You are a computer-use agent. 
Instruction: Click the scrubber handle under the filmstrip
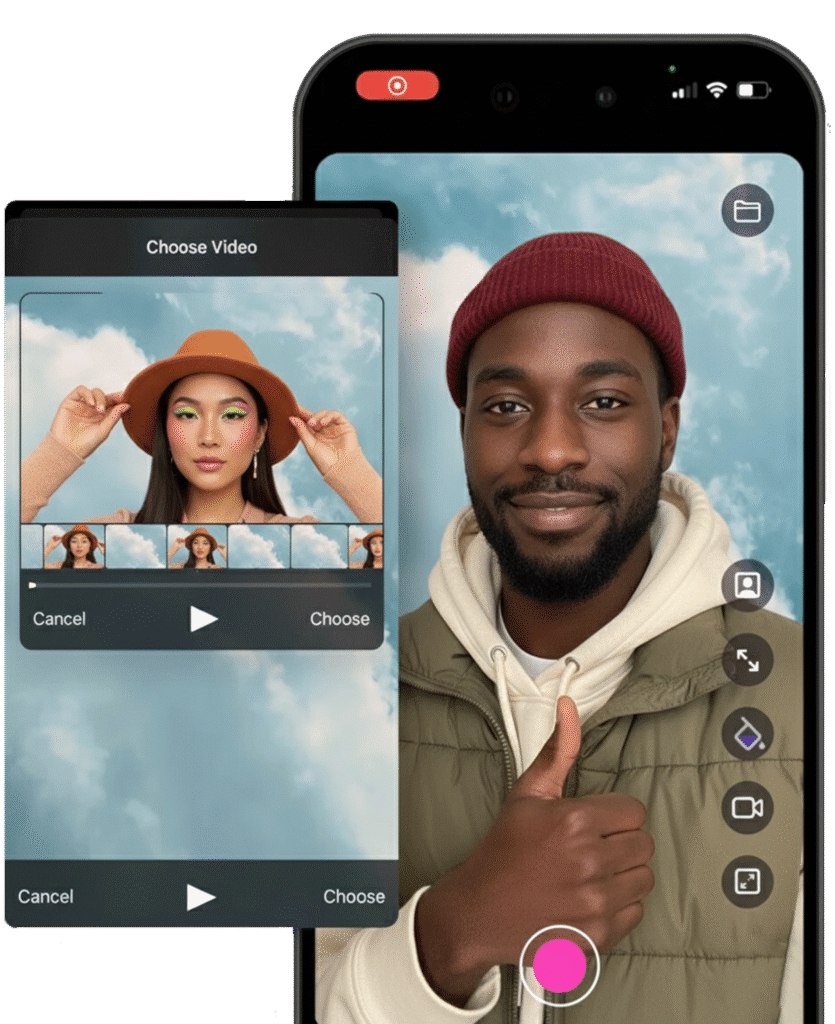tap(33, 585)
